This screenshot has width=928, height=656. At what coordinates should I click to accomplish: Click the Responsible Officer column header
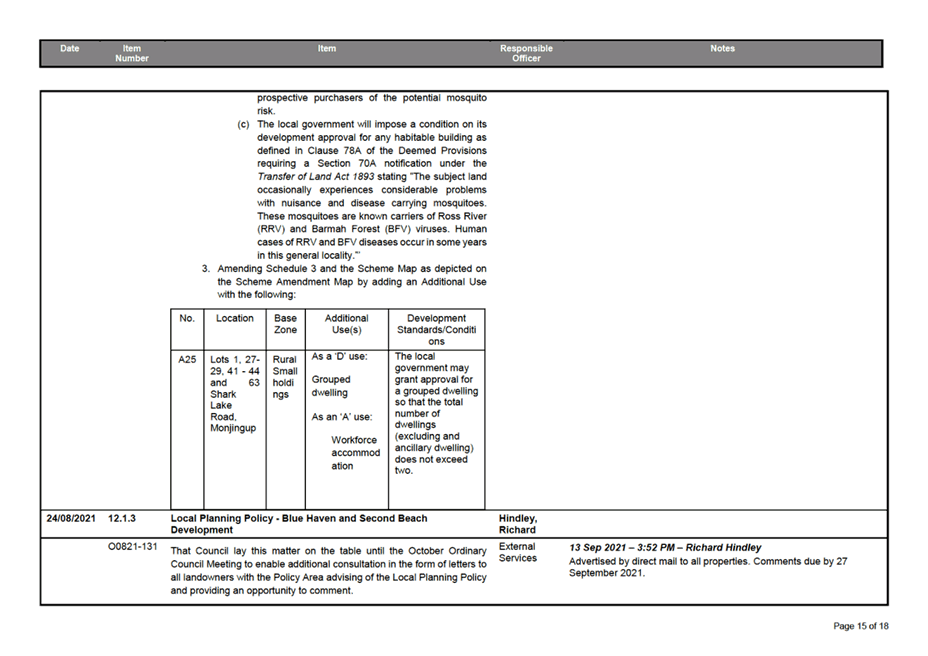(525, 53)
